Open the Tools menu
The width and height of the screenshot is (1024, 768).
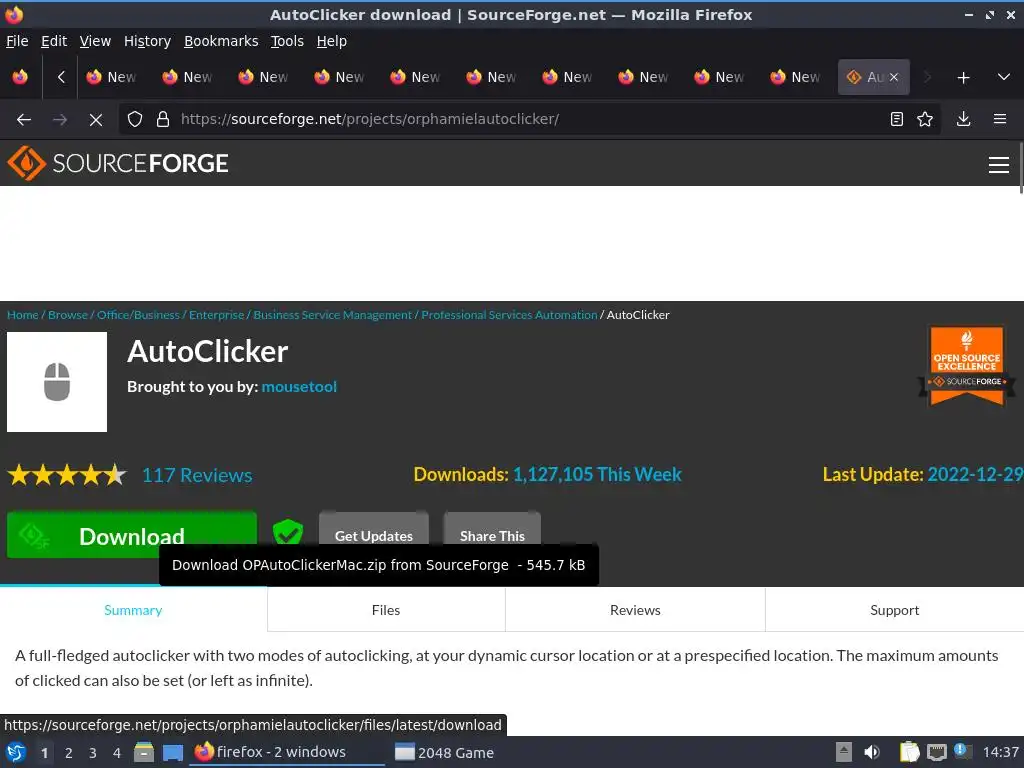point(287,41)
